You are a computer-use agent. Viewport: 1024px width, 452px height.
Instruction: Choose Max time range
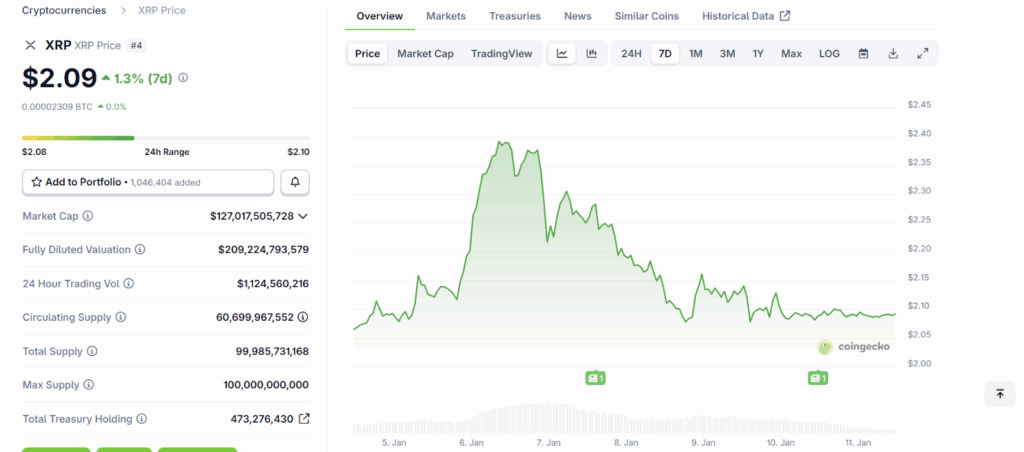pyautogui.click(x=791, y=54)
